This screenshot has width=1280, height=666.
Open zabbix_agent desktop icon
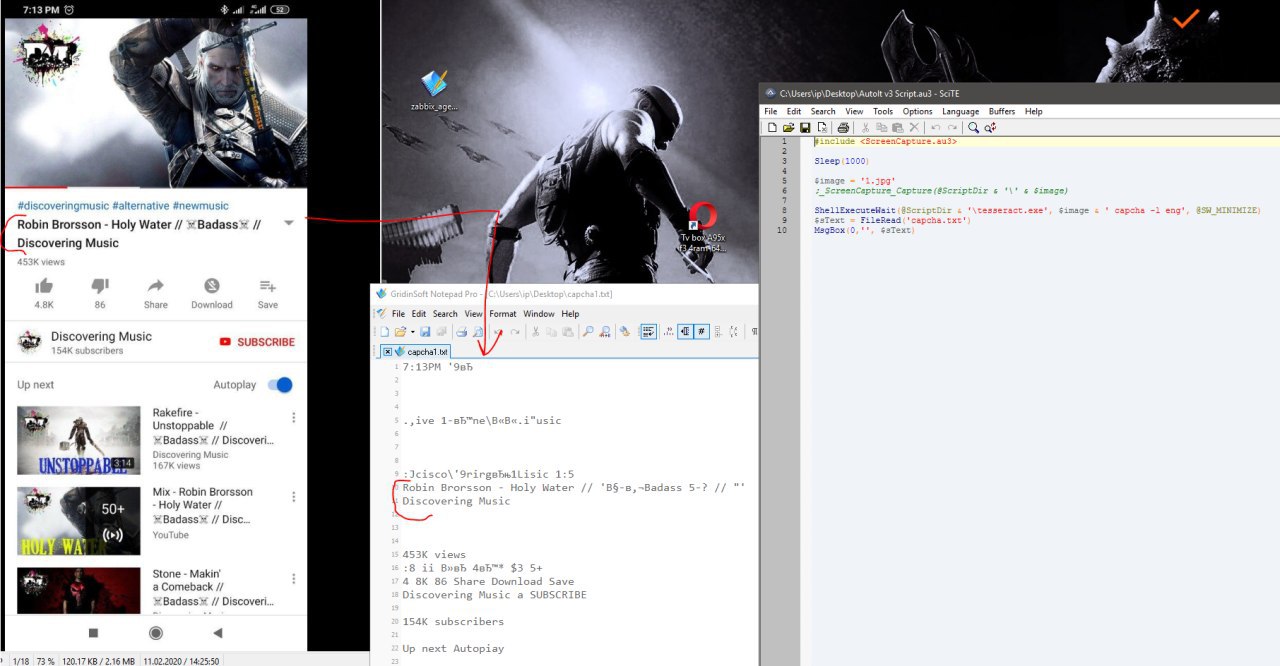click(434, 91)
